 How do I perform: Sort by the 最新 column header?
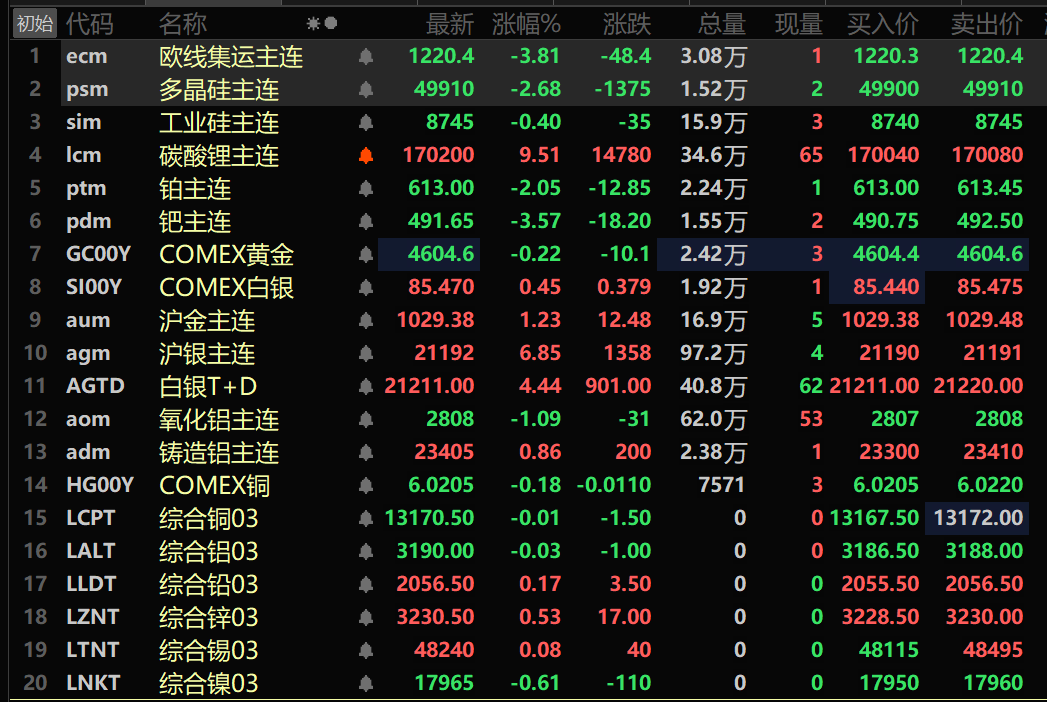(449, 23)
